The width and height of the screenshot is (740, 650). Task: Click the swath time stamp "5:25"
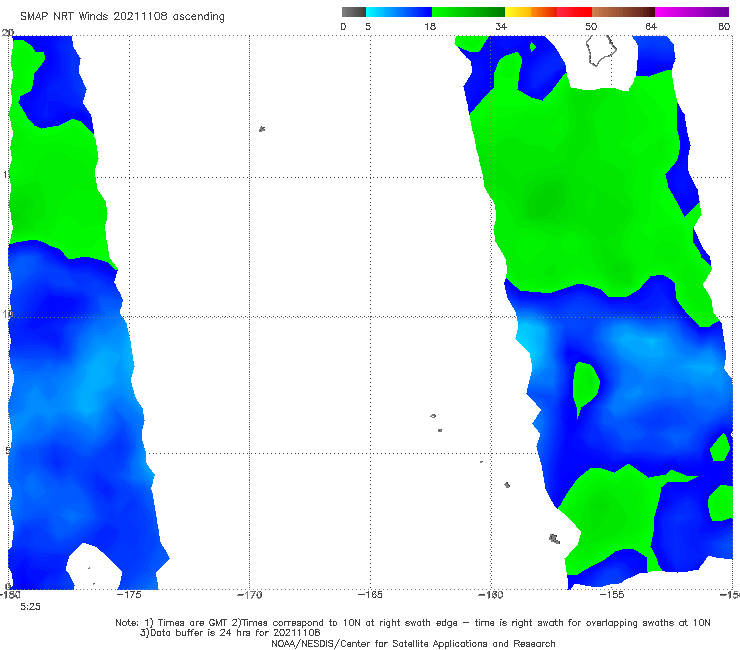(x=30, y=607)
